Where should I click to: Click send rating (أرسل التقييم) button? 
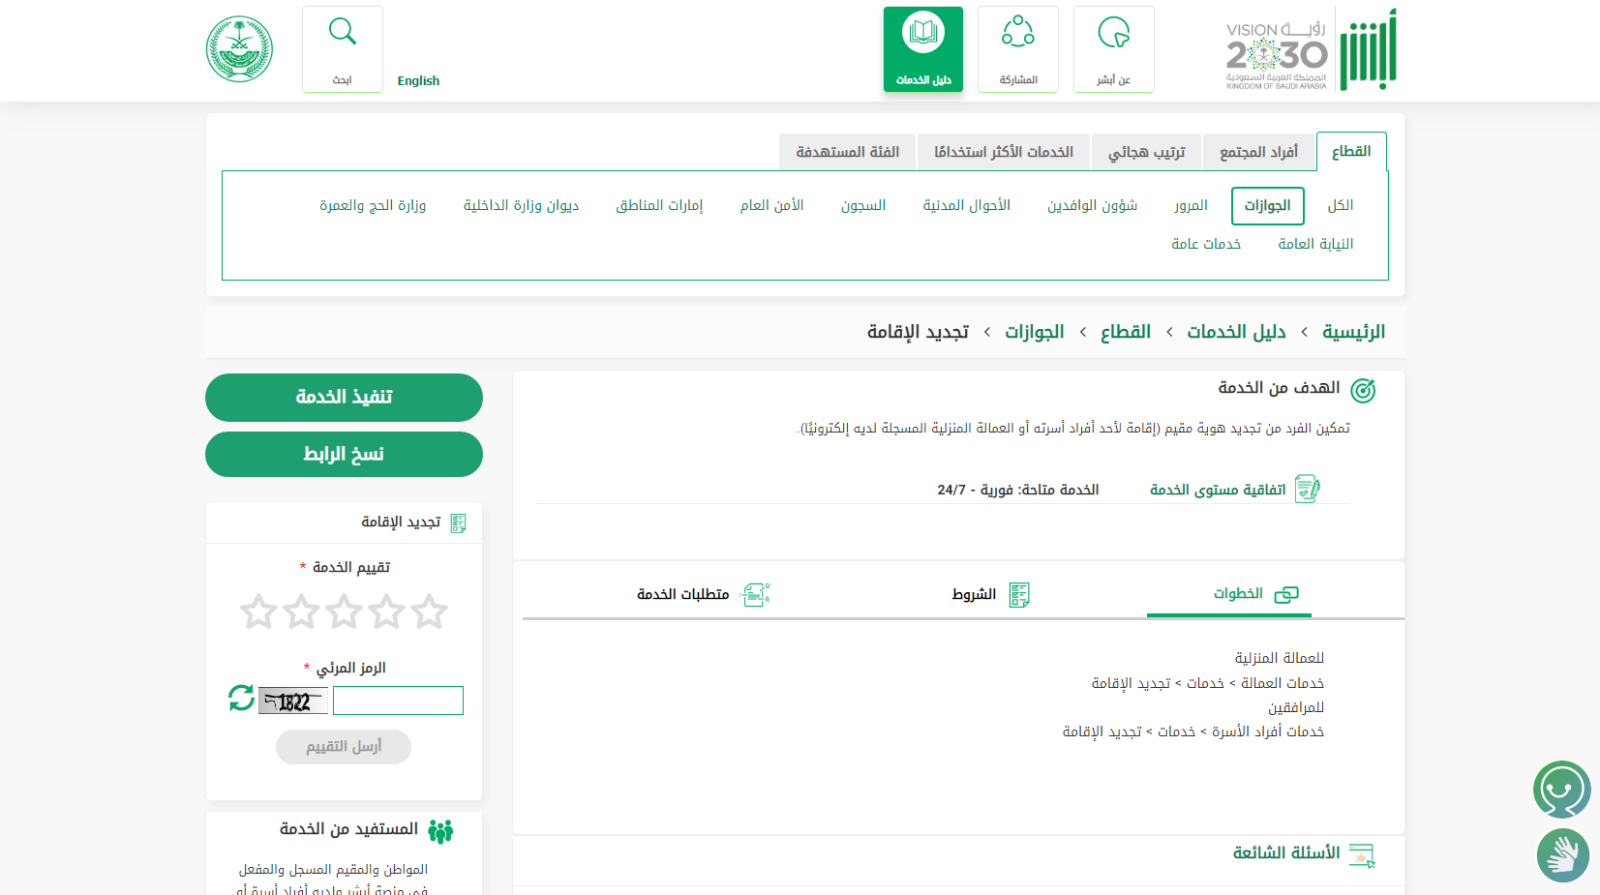tap(343, 747)
